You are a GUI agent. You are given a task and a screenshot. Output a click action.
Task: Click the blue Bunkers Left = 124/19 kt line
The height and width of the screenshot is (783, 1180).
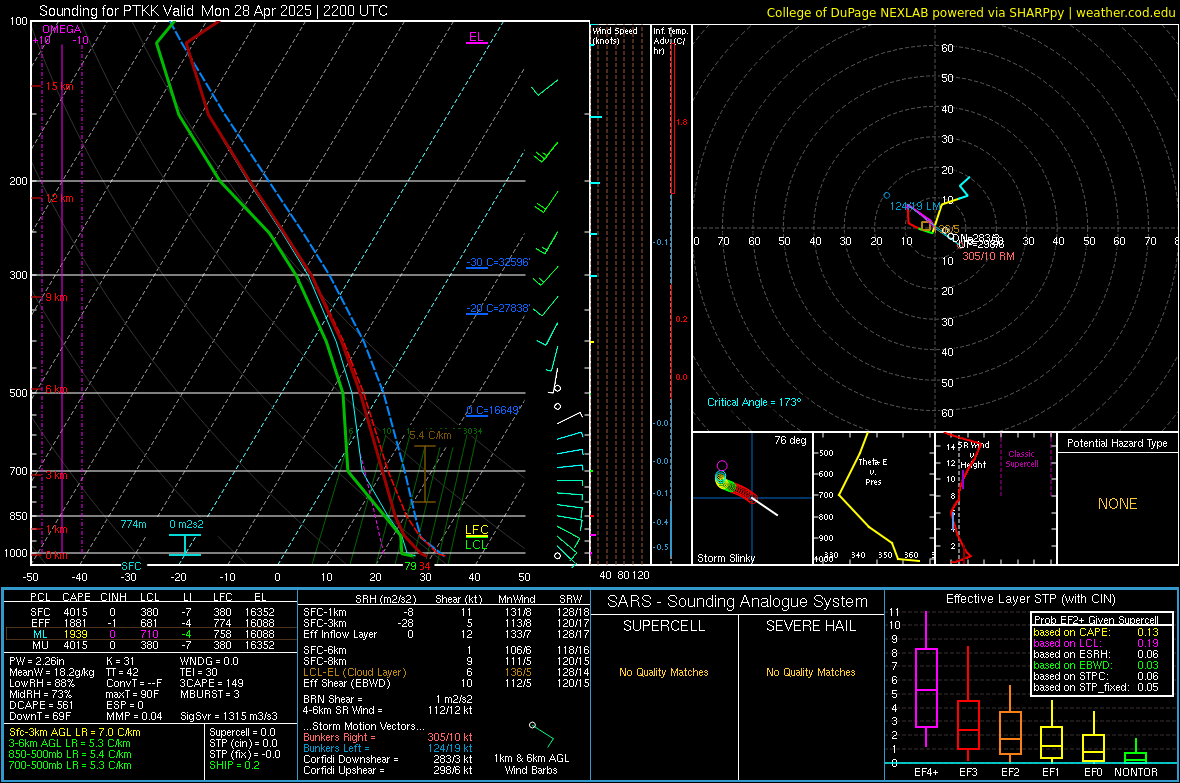point(388,748)
